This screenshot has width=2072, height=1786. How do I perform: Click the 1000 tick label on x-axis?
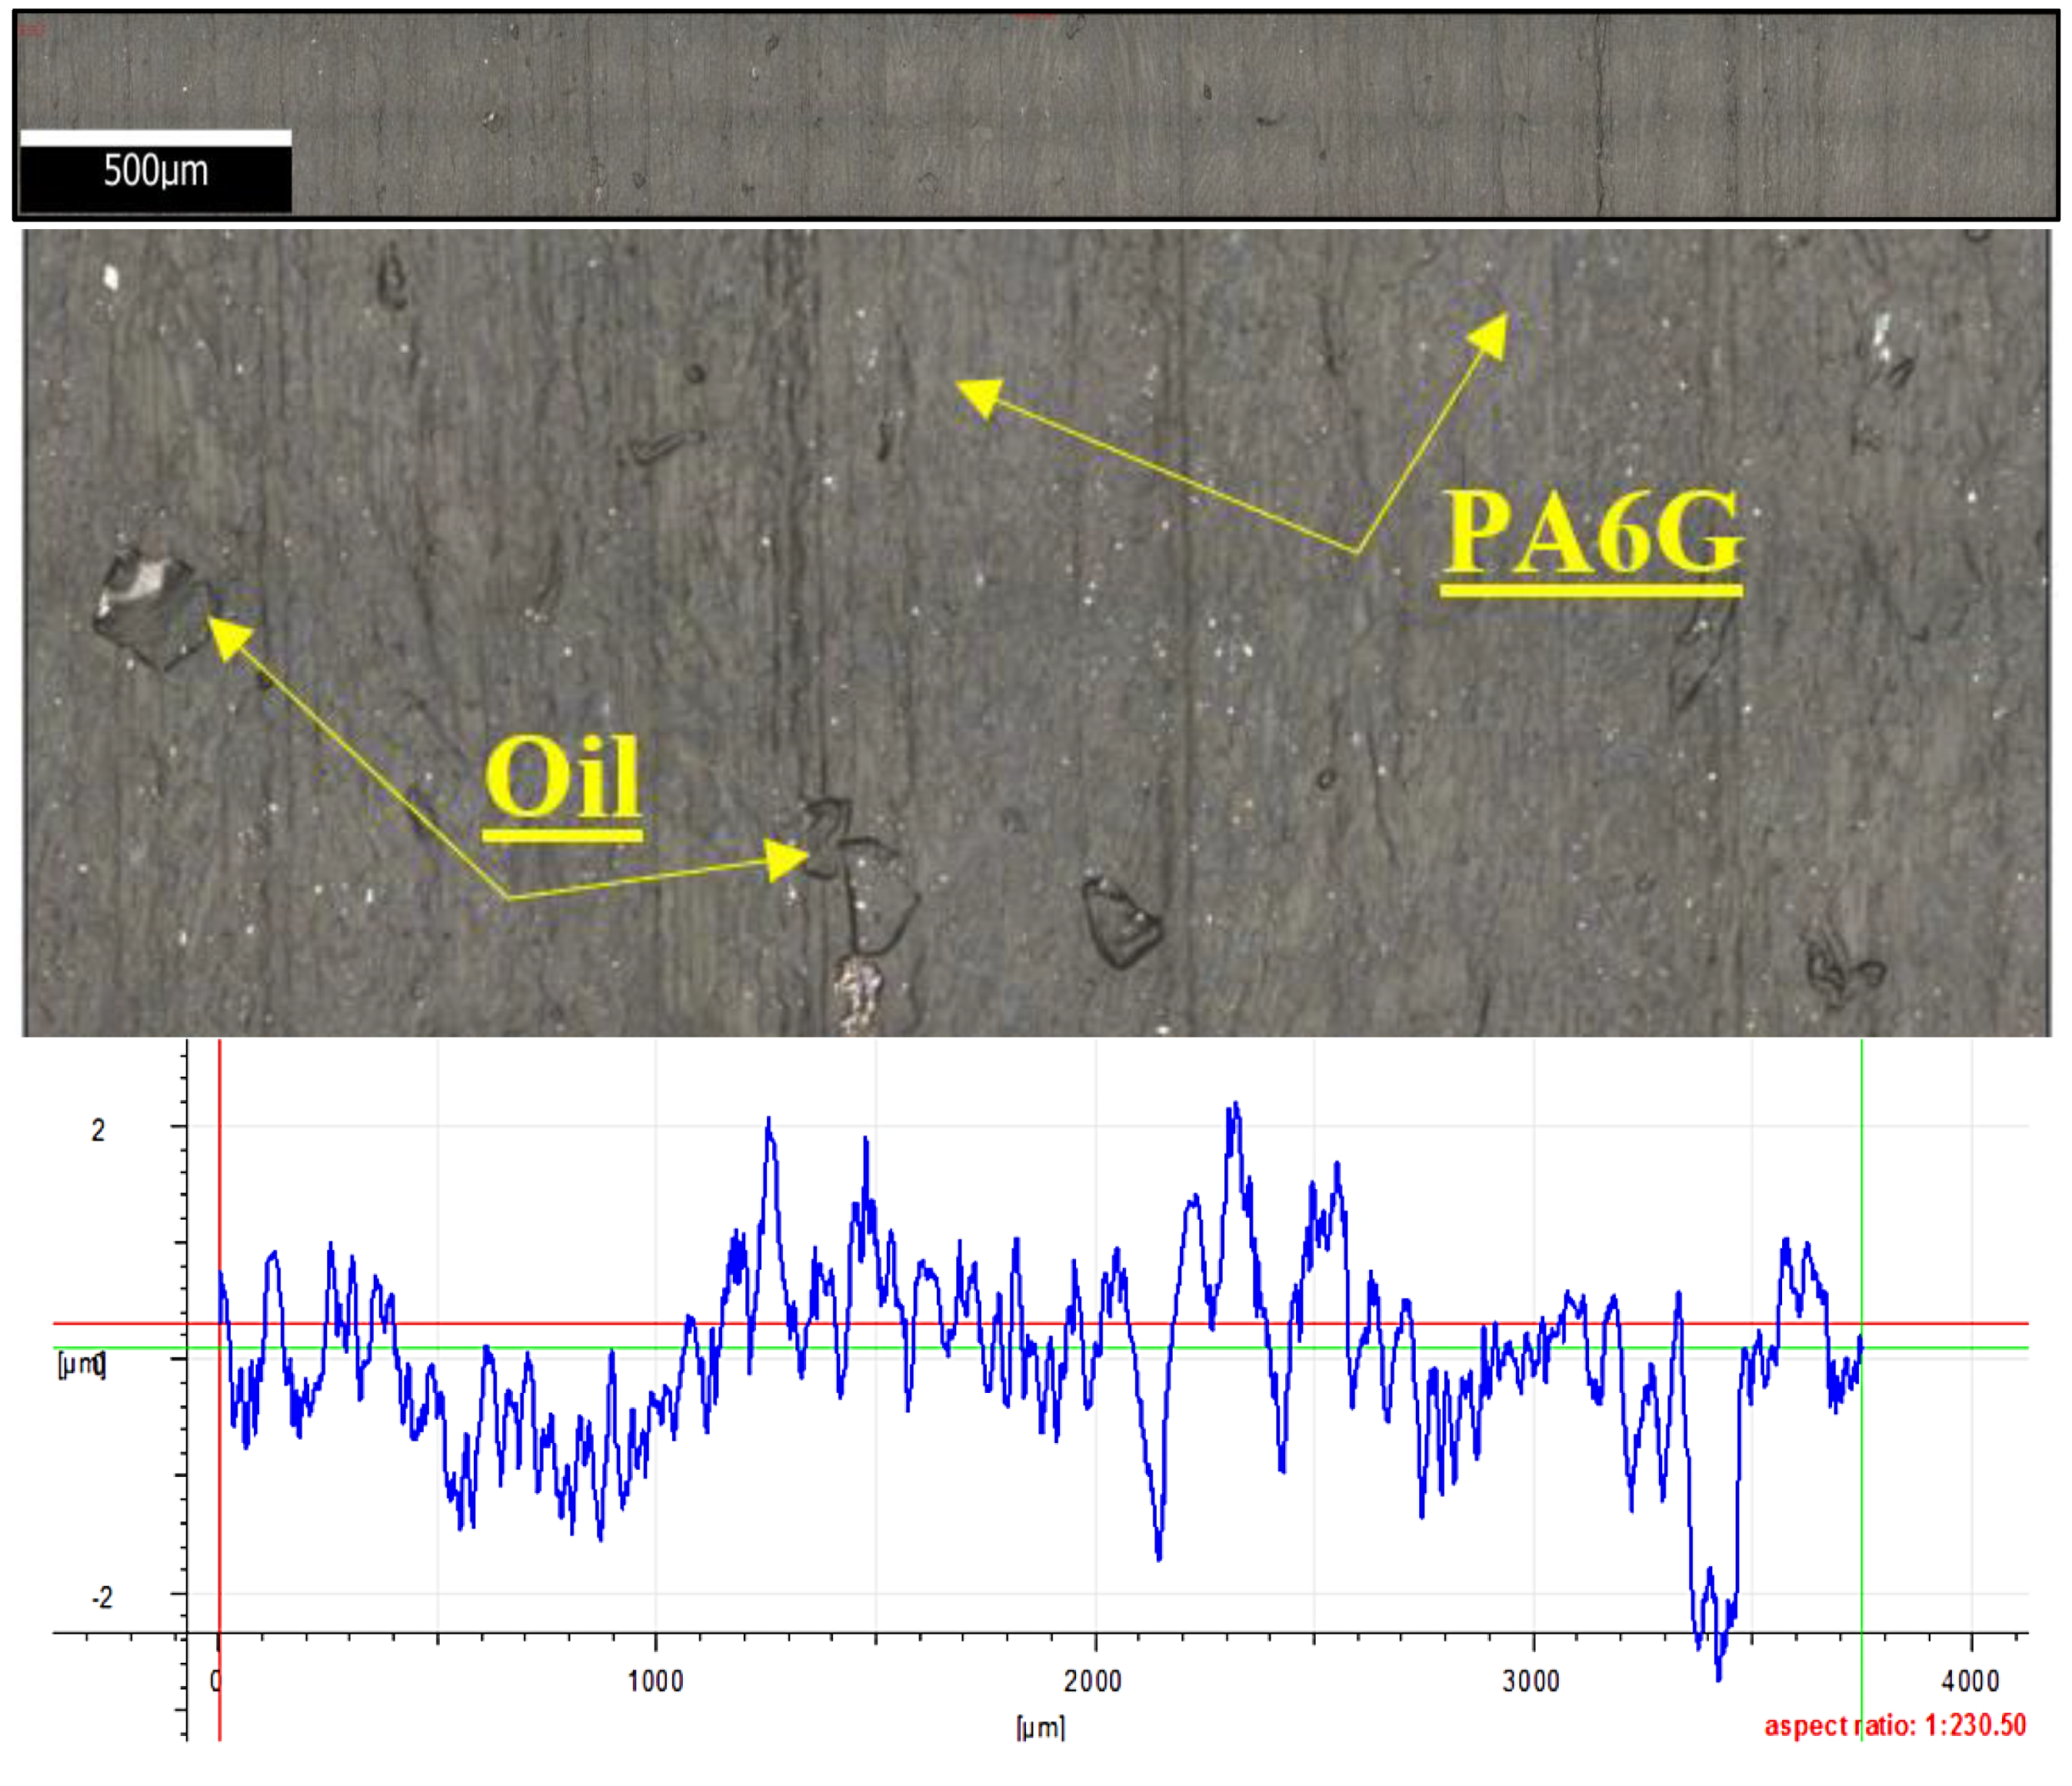coord(655,1681)
